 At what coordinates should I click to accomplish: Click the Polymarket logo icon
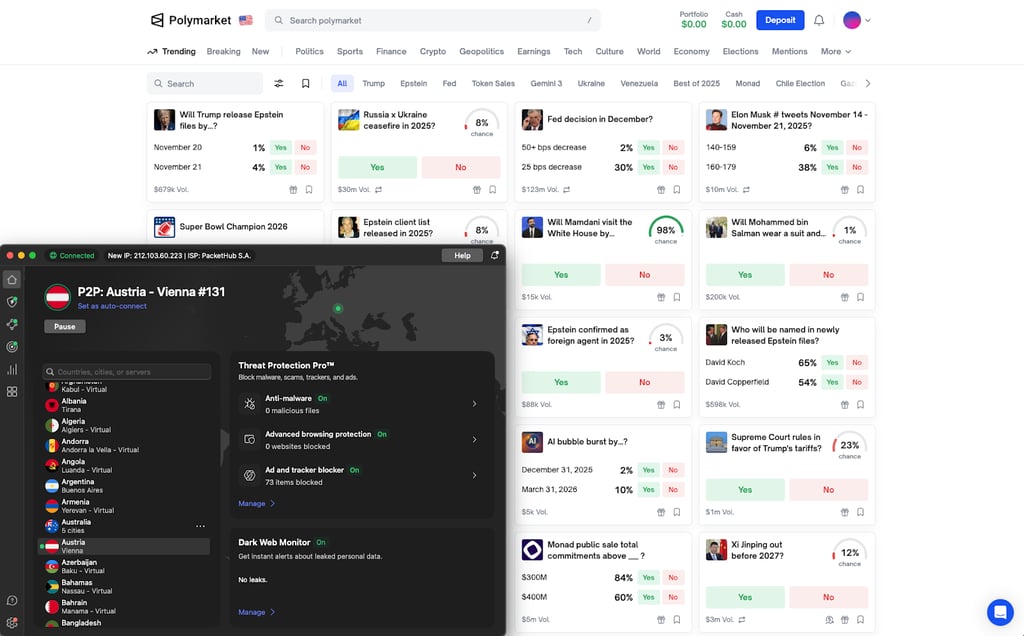point(157,20)
